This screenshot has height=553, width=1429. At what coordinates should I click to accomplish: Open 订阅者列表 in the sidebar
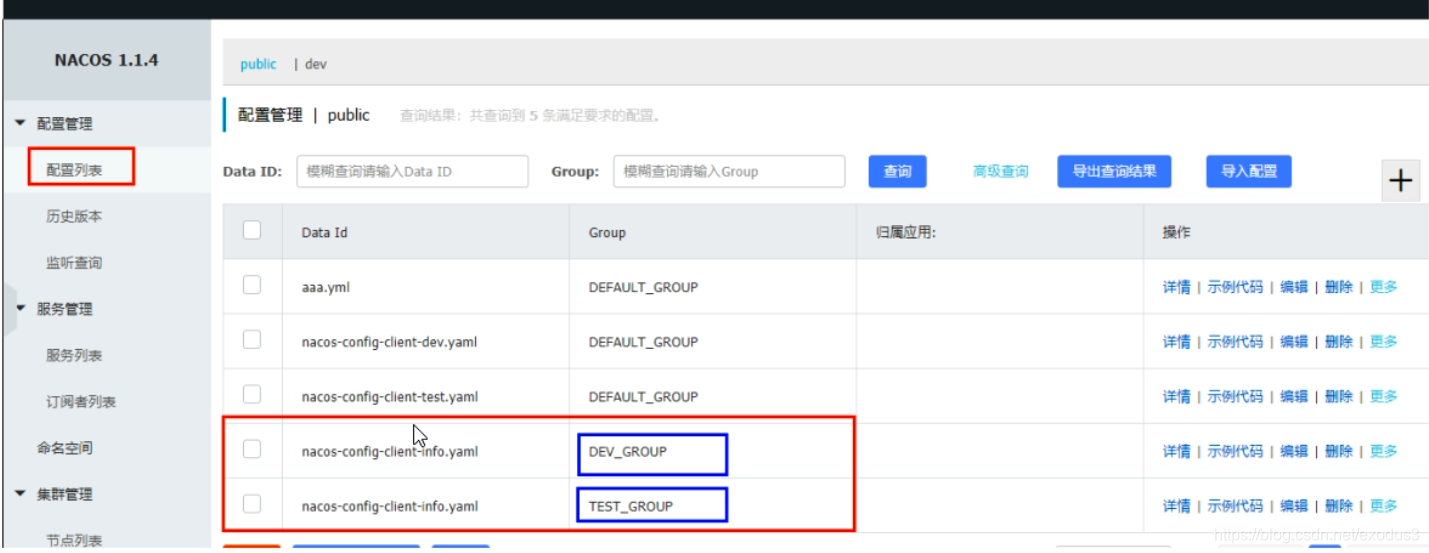click(81, 402)
